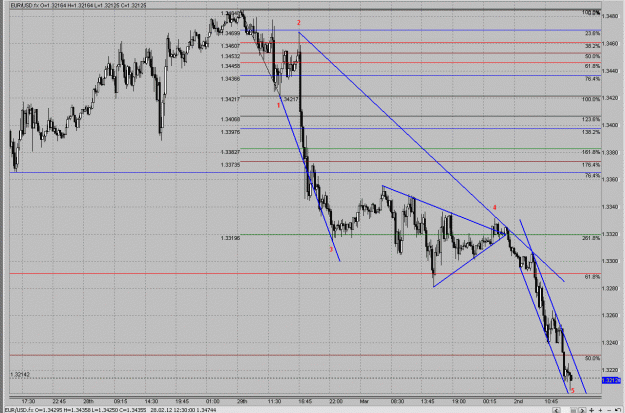The height and width of the screenshot is (413, 625).
Task: Click the red wave label 2
Action: 299,23
